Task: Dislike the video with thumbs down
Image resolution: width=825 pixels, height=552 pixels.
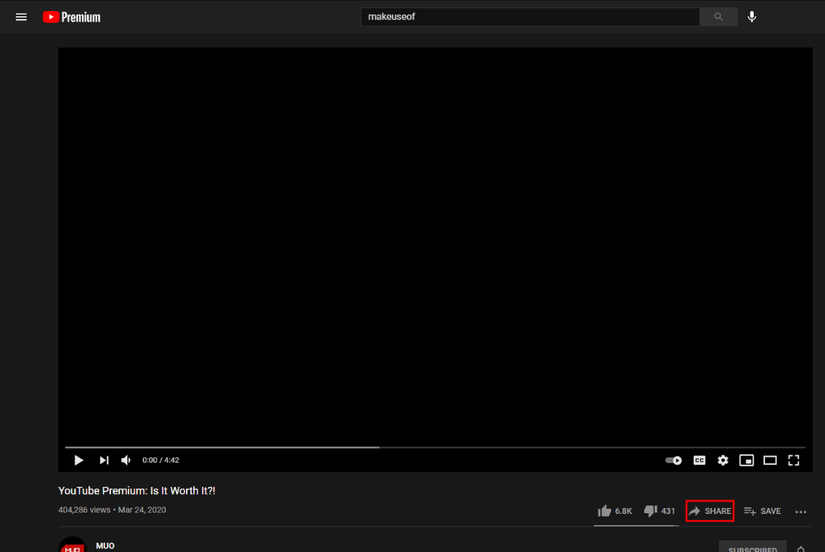Action: pos(660,511)
